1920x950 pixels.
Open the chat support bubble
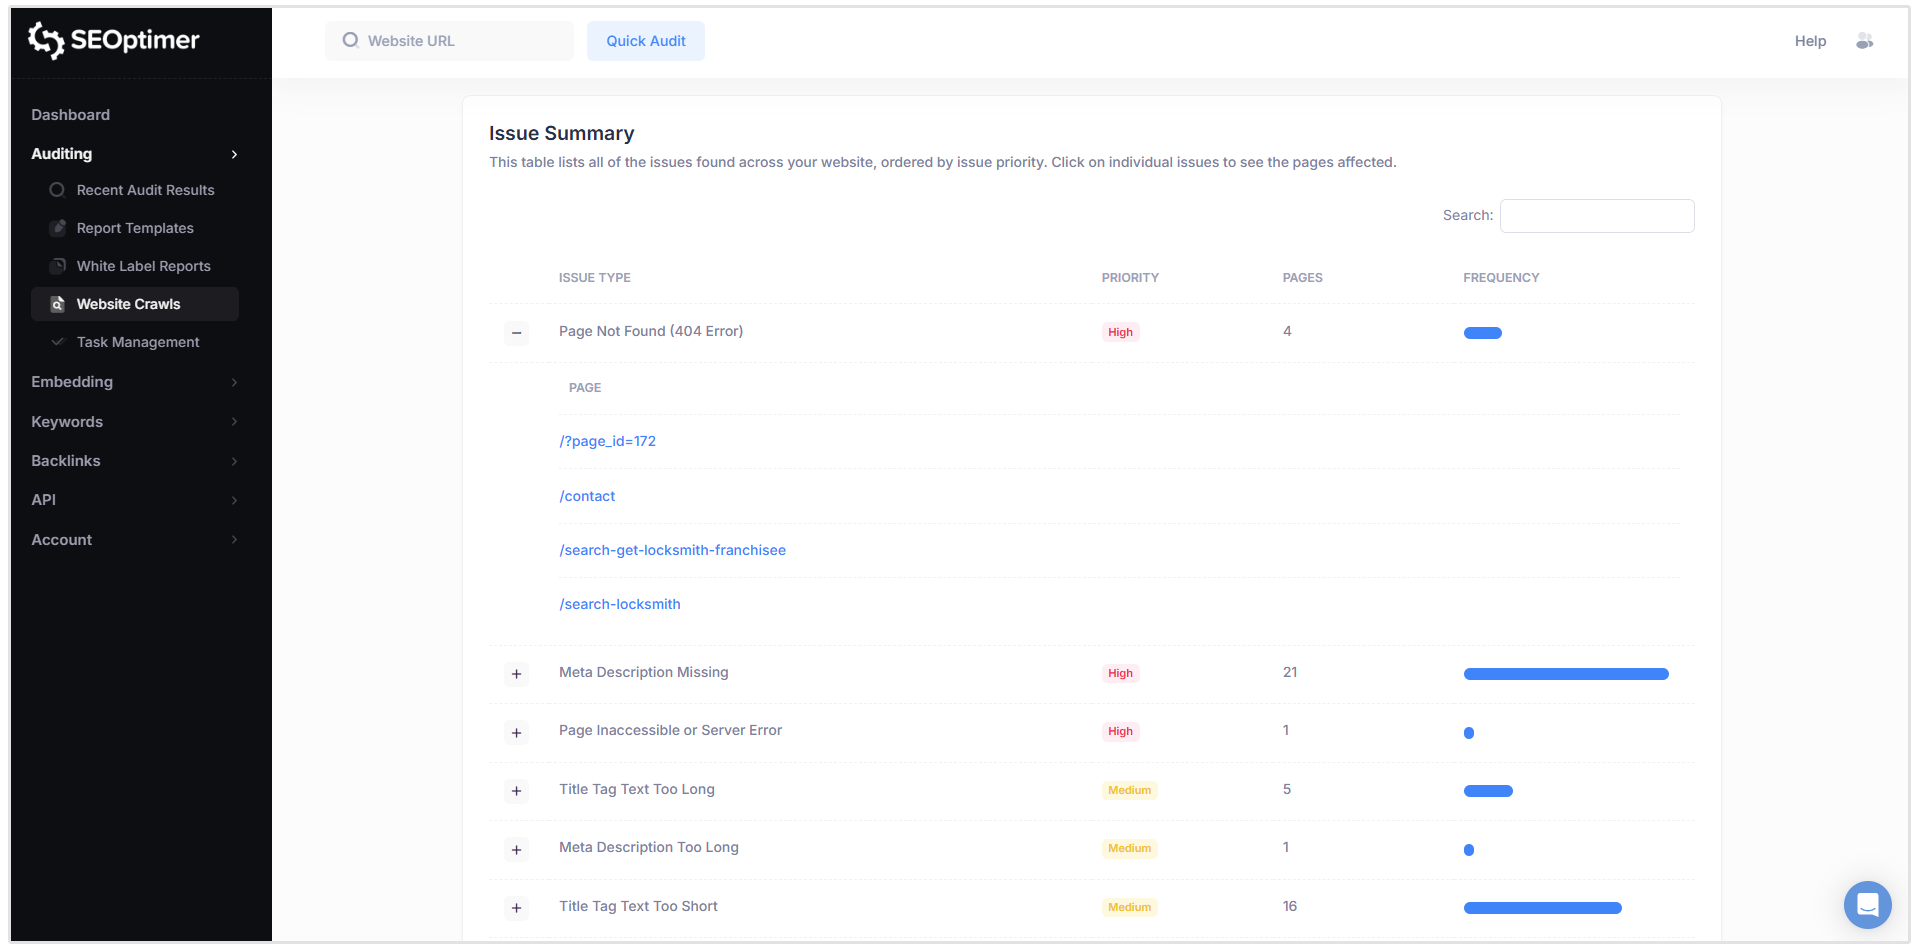1868,905
